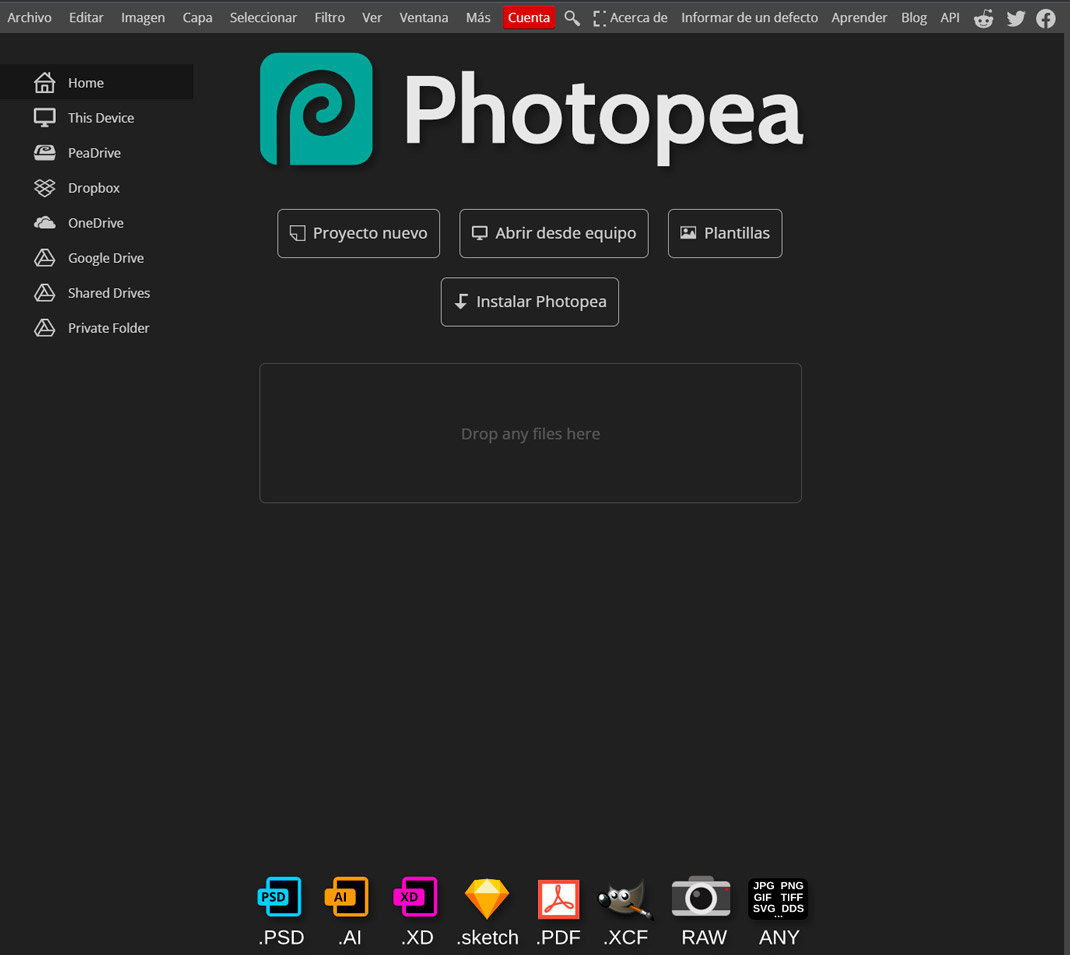Open the Blog link
Viewport: 1070px width, 955px height.
tap(914, 18)
